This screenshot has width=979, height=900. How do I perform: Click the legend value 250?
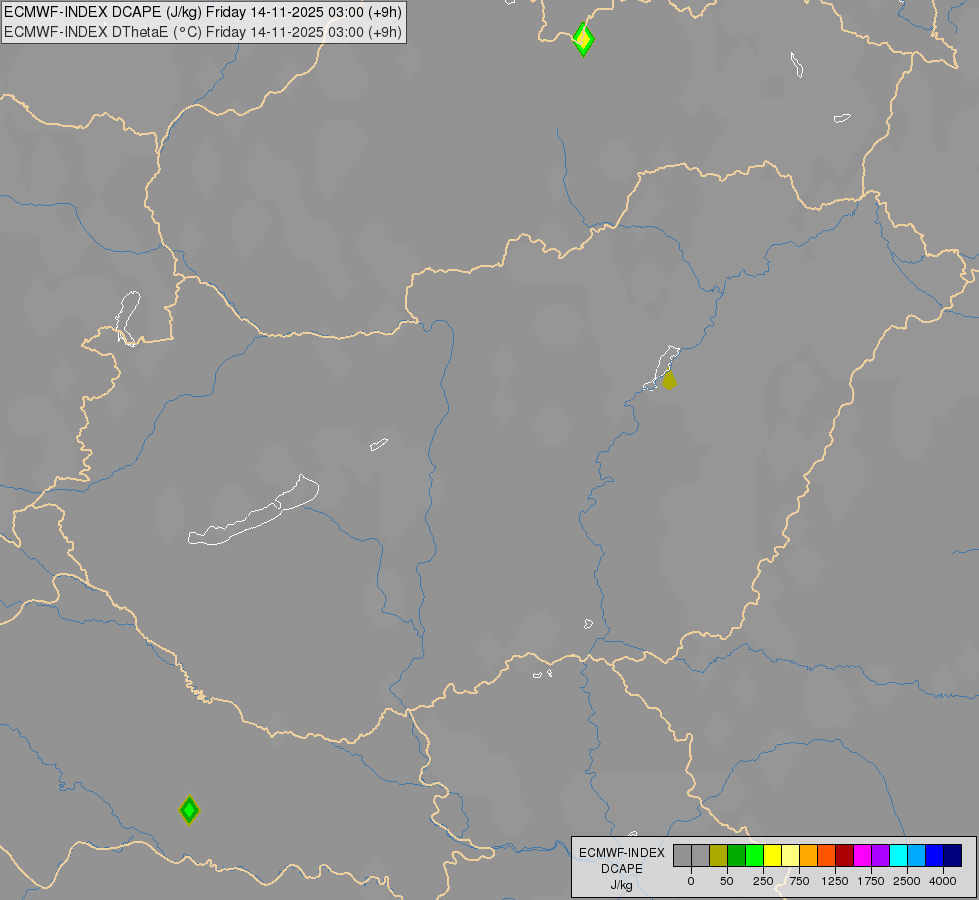(x=763, y=881)
